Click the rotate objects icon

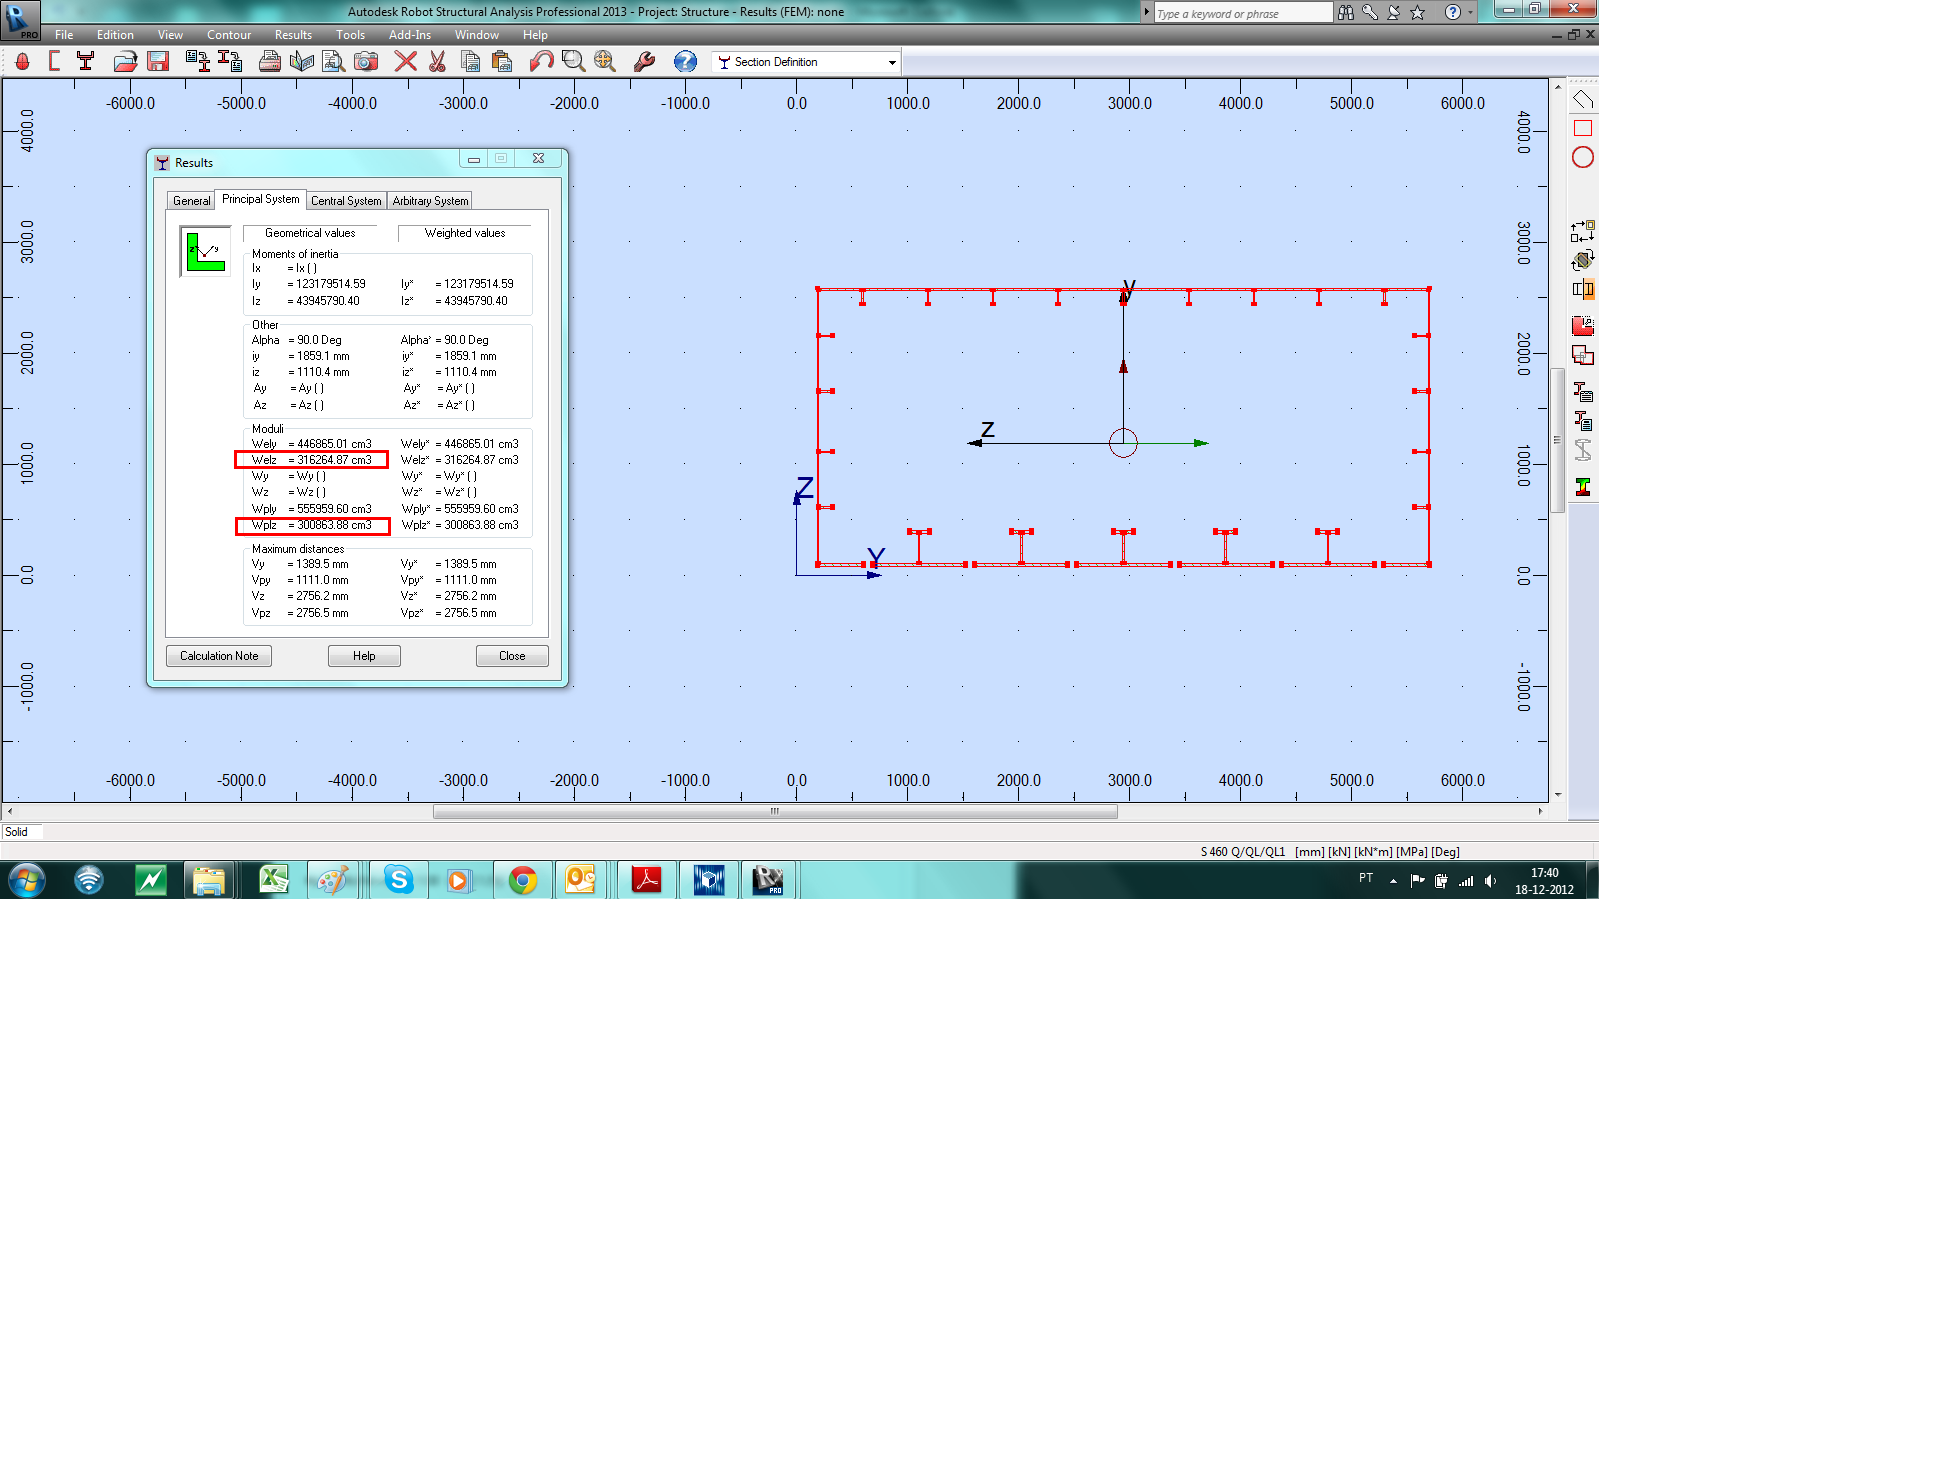point(1582,260)
